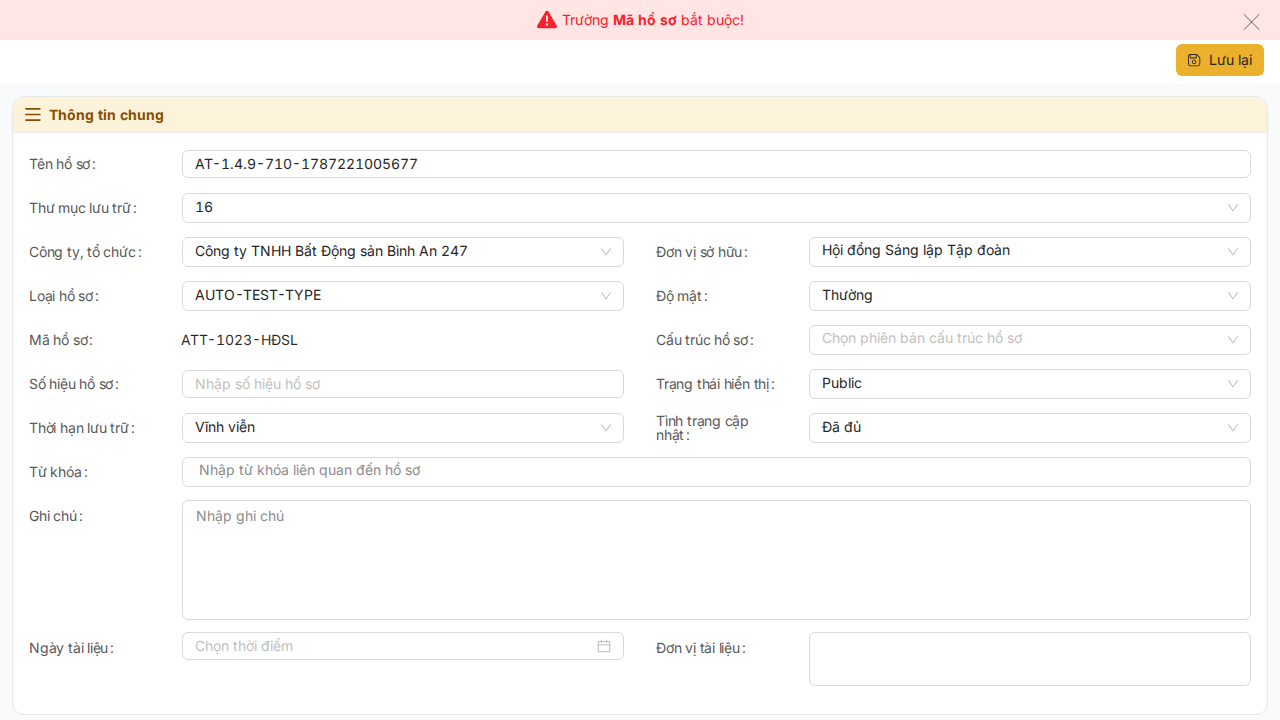Open the Trạng thái hiển thị Public dropdown
1280x720 pixels.
[1030, 384]
